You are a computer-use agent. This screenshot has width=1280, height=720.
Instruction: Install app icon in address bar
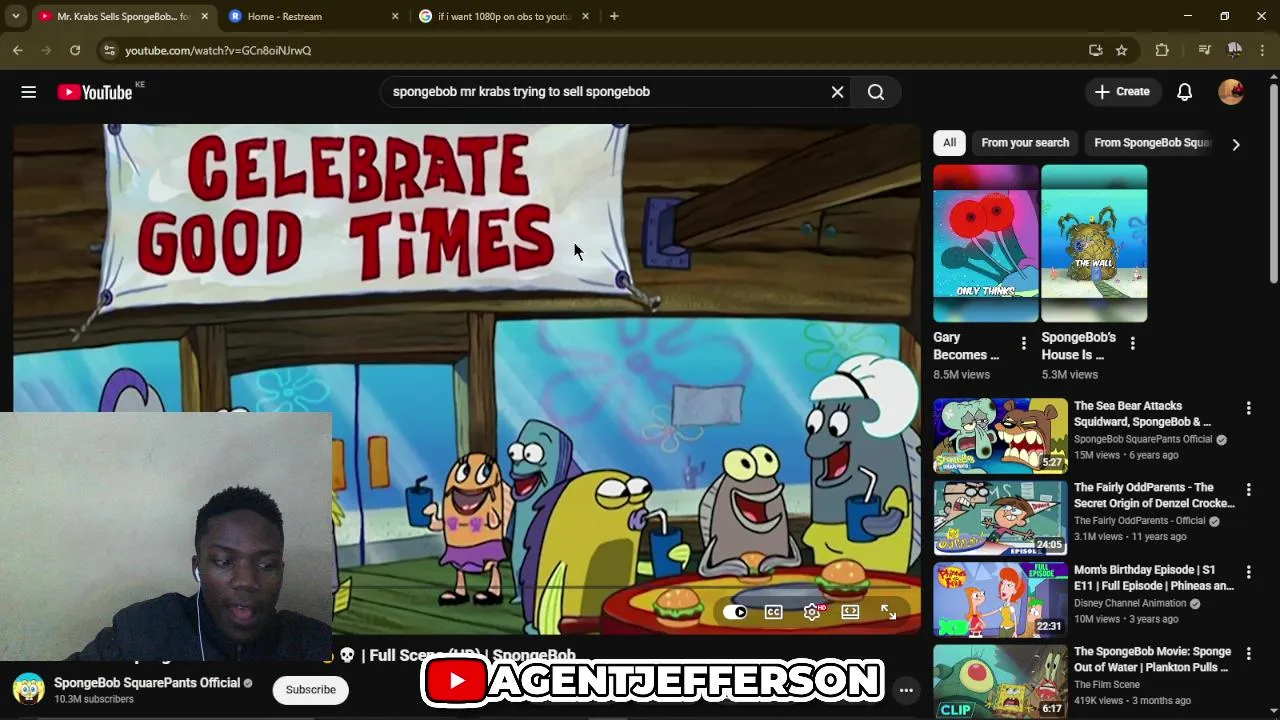pyautogui.click(x=1096, y=50)
